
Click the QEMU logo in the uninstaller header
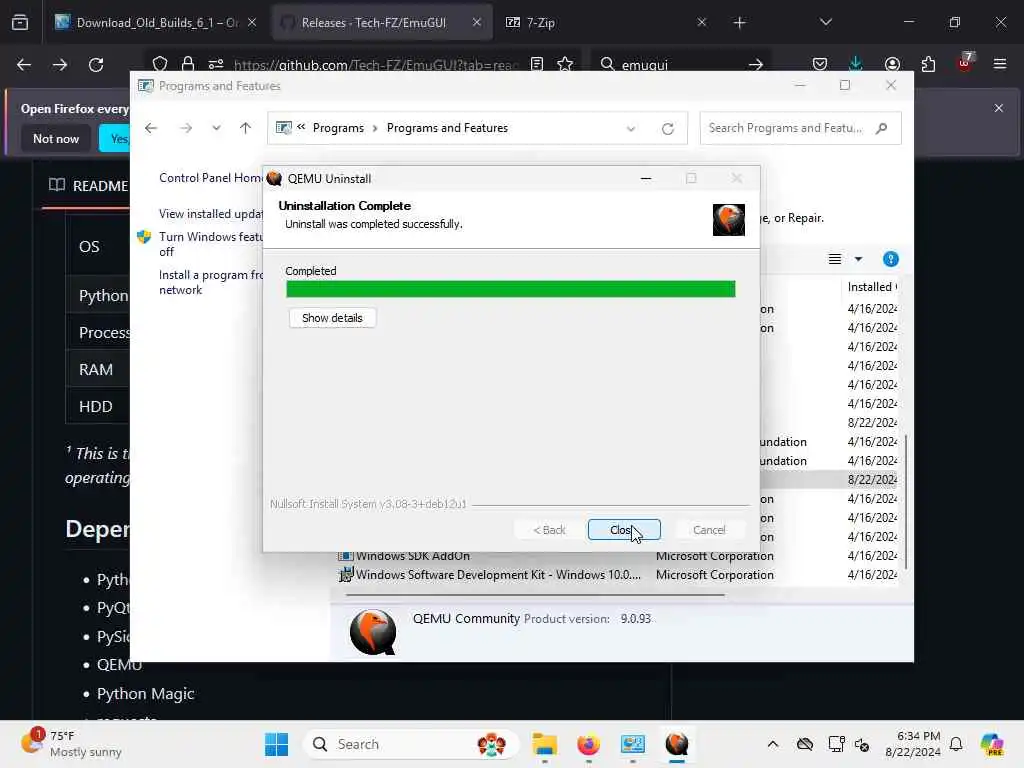tap(729, 219)
